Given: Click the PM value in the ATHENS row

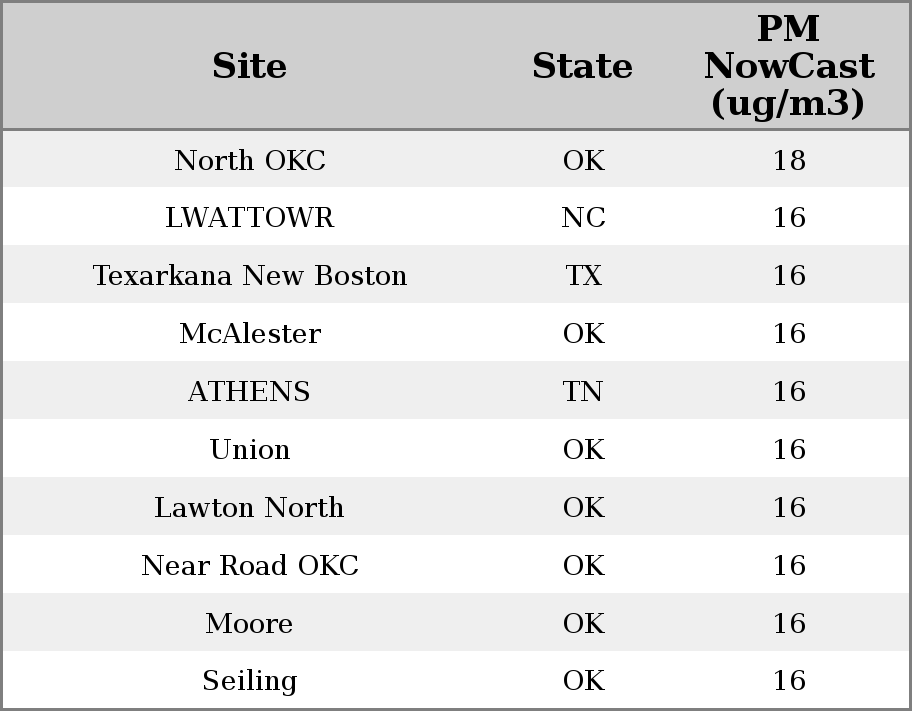Looking at the screenshot, I should [x=789, y=391].
